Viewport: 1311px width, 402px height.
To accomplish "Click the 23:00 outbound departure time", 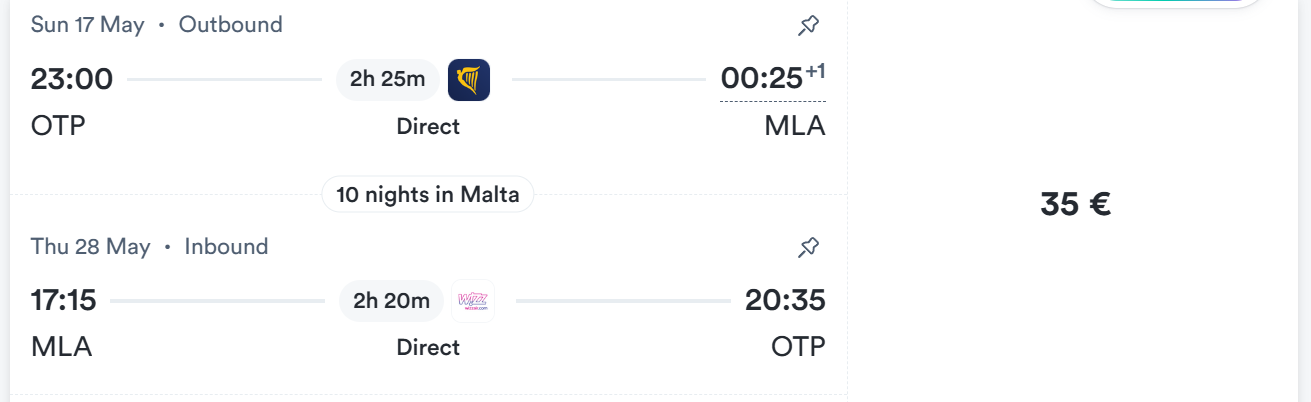I will point(72,79).
